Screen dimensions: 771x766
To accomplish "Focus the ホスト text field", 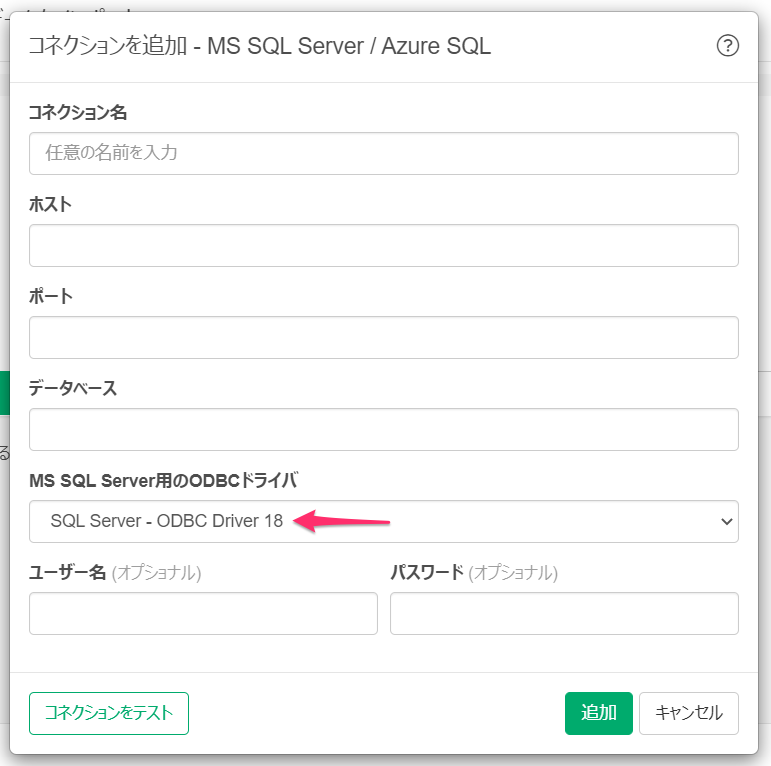I will click(384, 245).
